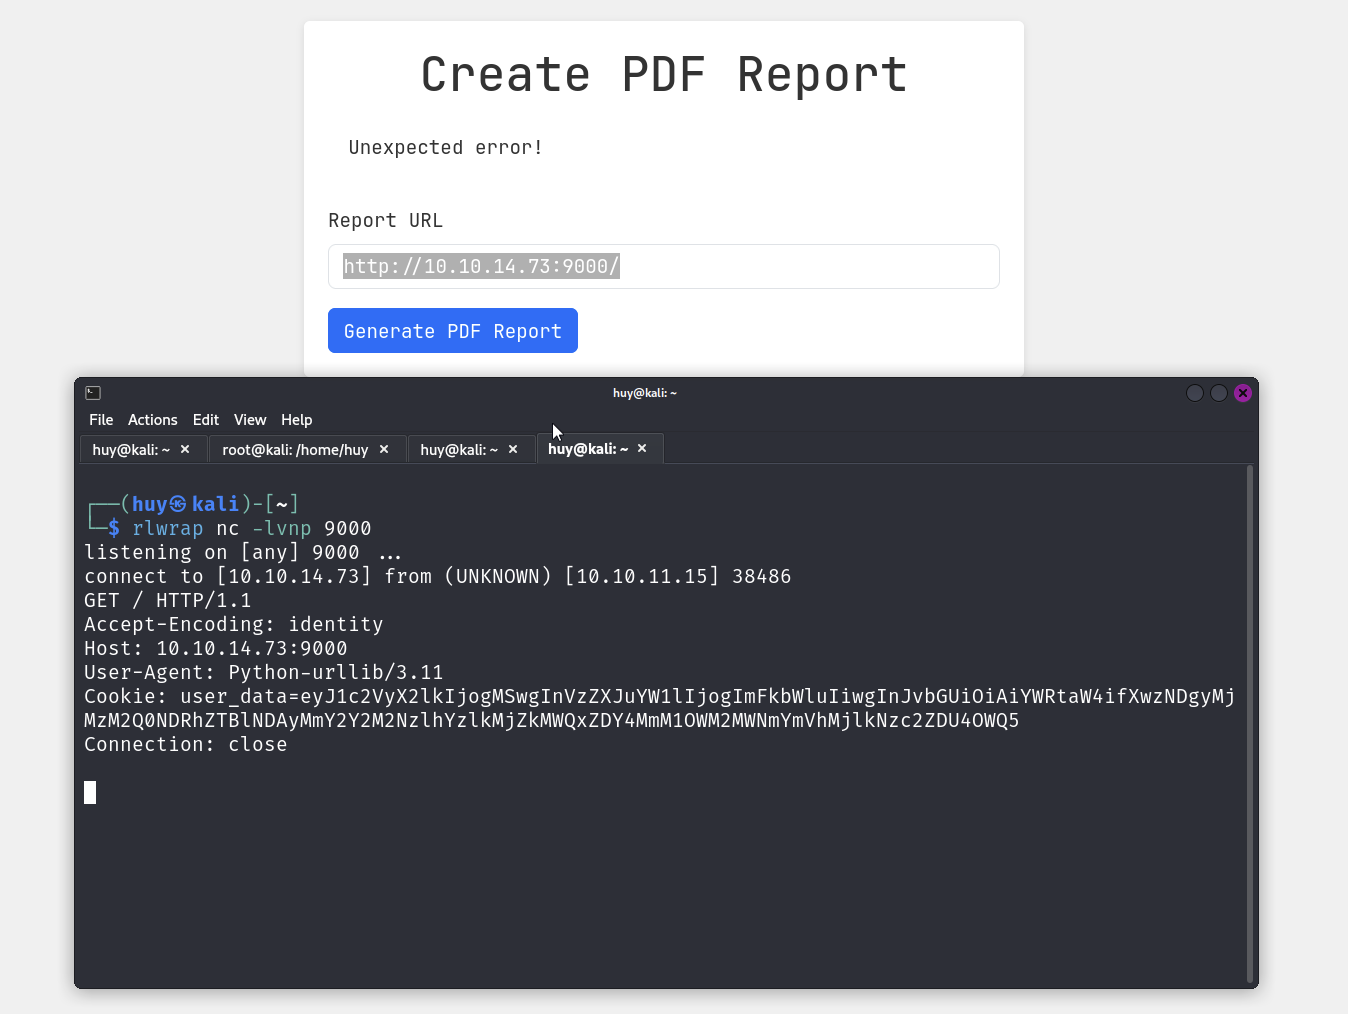1348x1014 pixels.
Task: Open the File menu
Action: click(x=101, y=420)
